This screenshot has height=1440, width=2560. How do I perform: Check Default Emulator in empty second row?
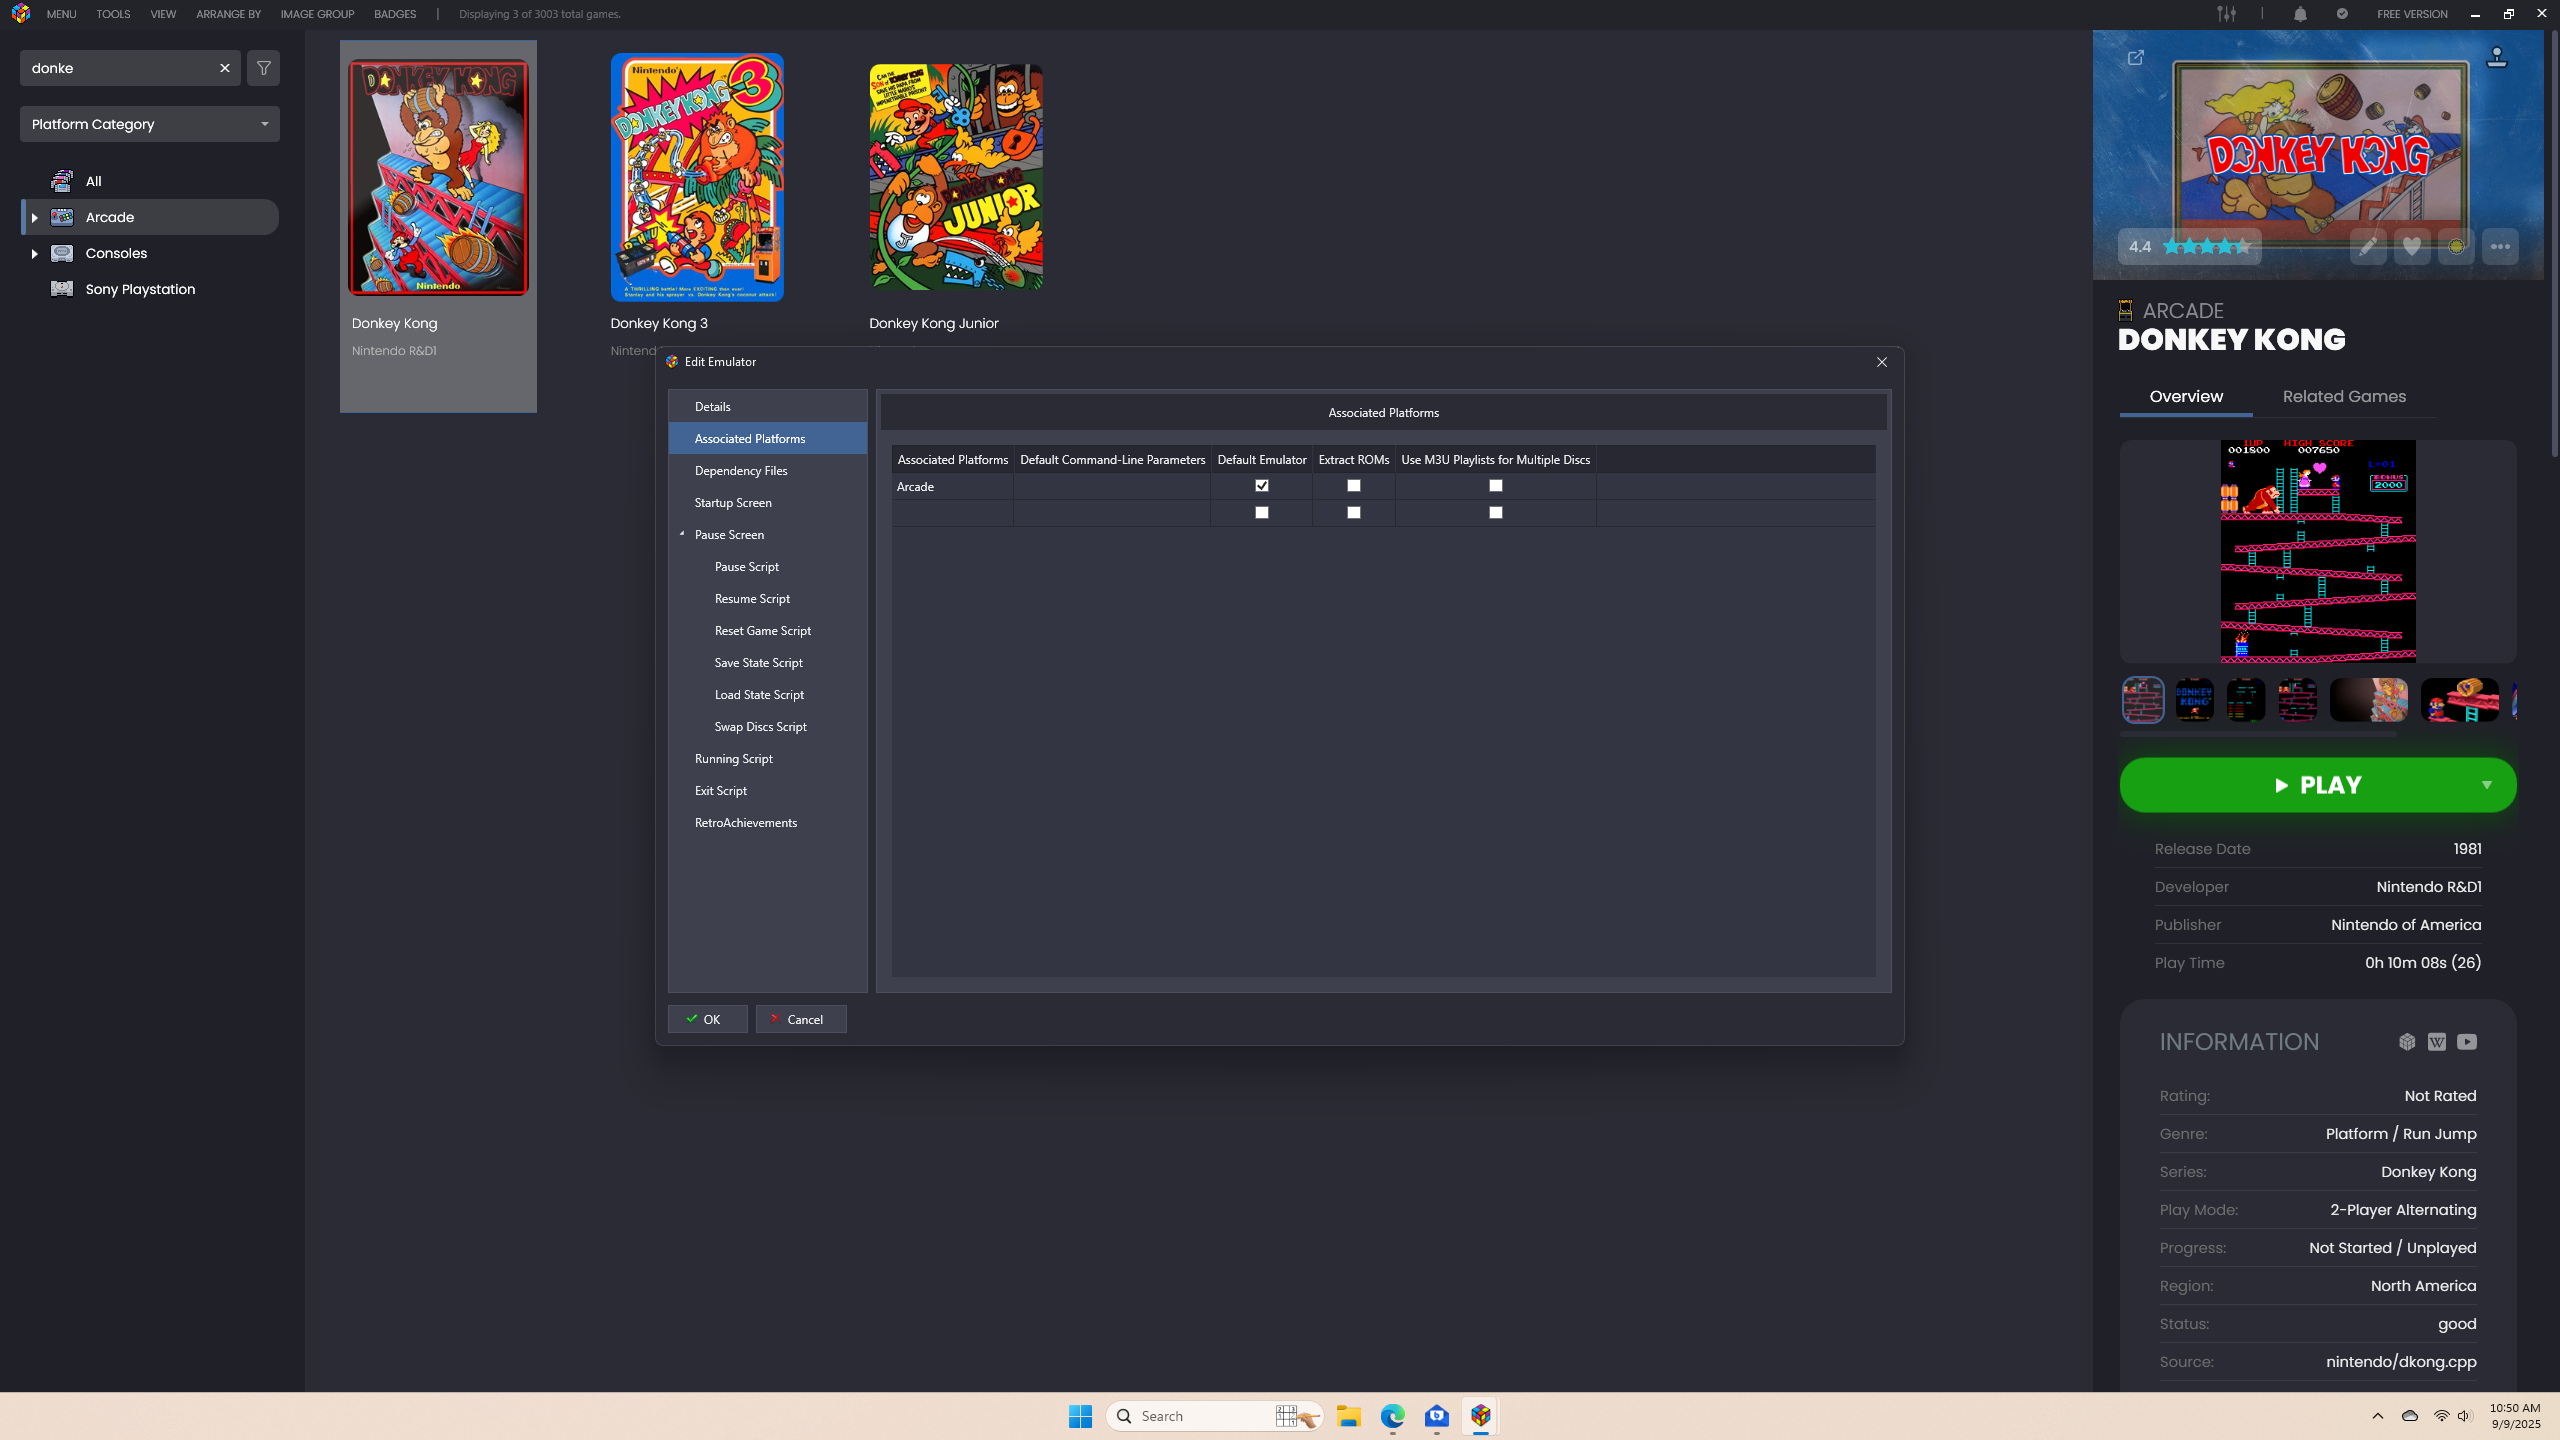(x=1262, y=513)
